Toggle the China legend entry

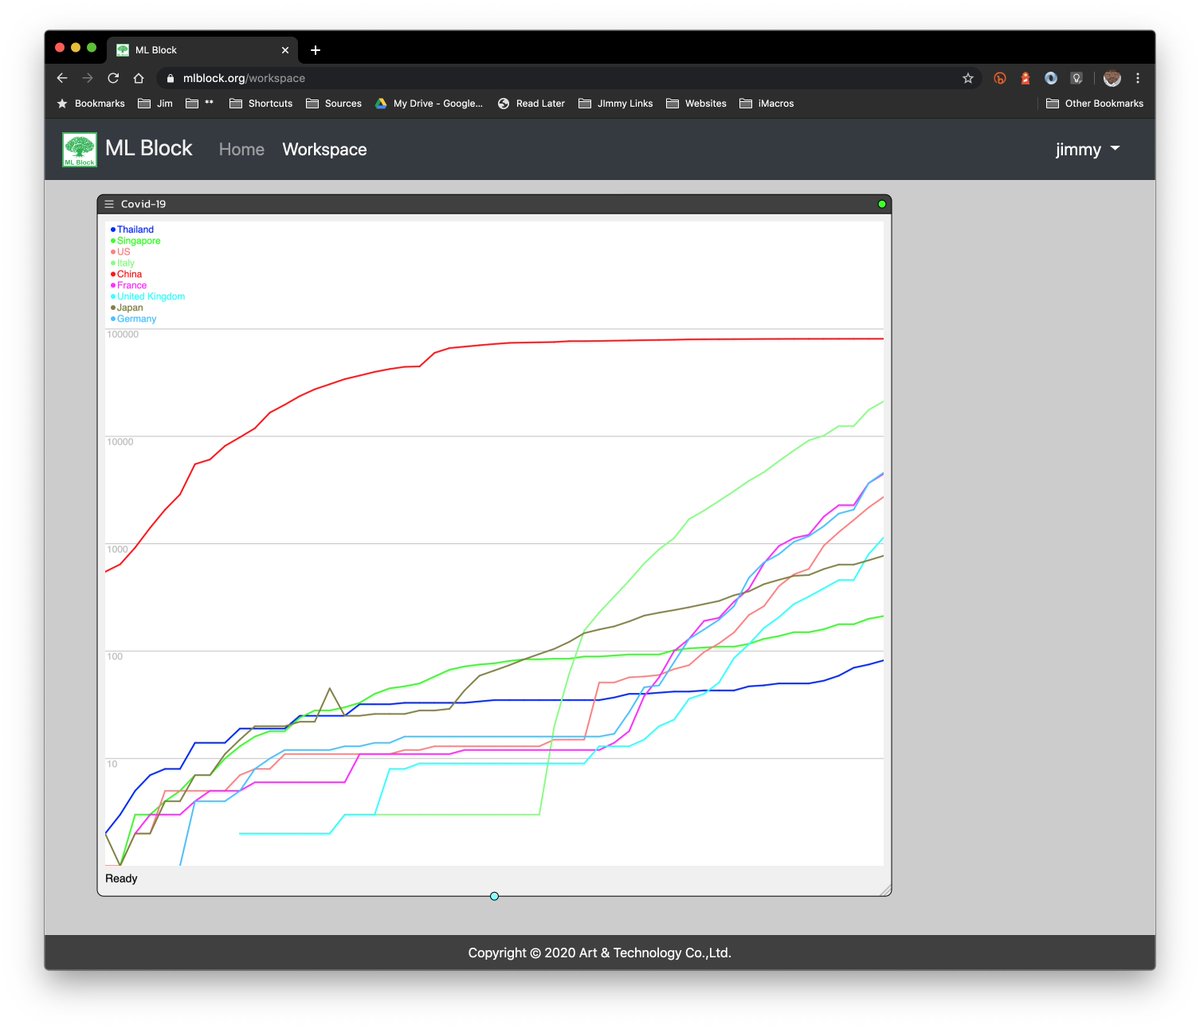pyautogui.click(x=126, y=274)
